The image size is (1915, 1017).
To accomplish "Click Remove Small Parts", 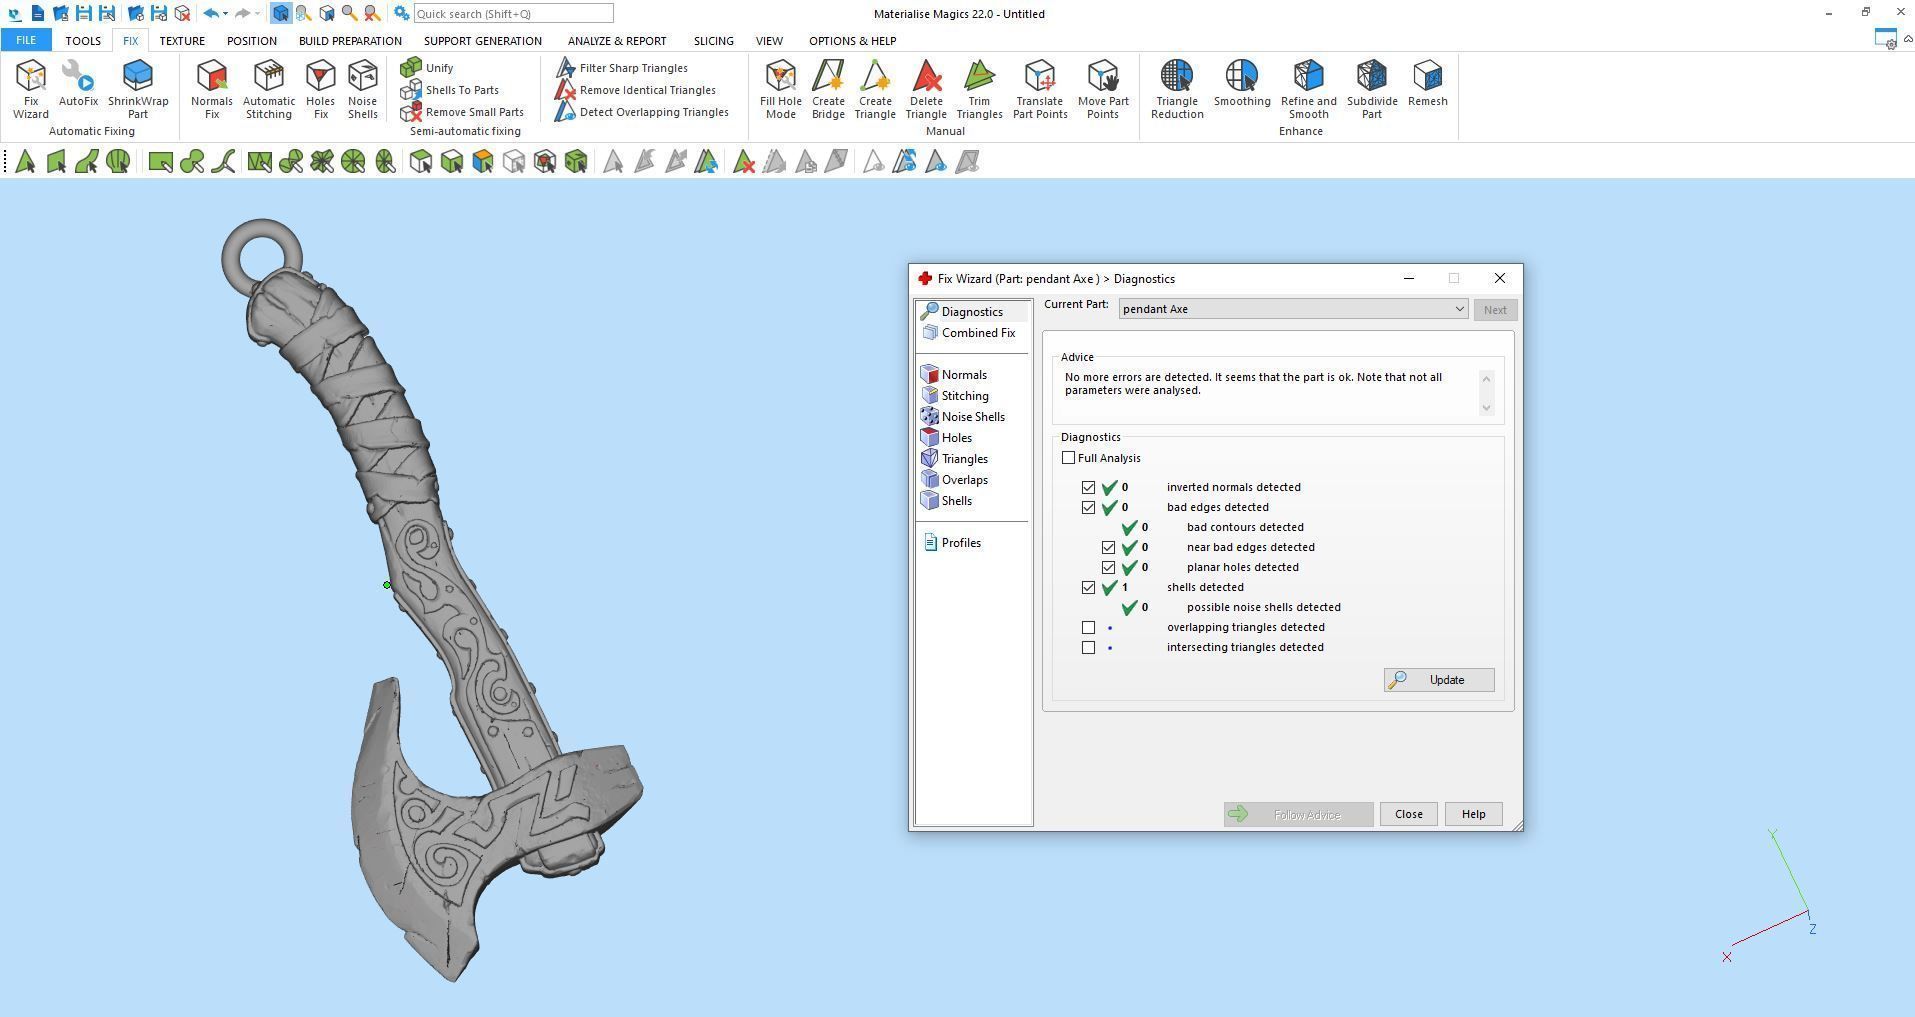I will [x=462, y=112].
